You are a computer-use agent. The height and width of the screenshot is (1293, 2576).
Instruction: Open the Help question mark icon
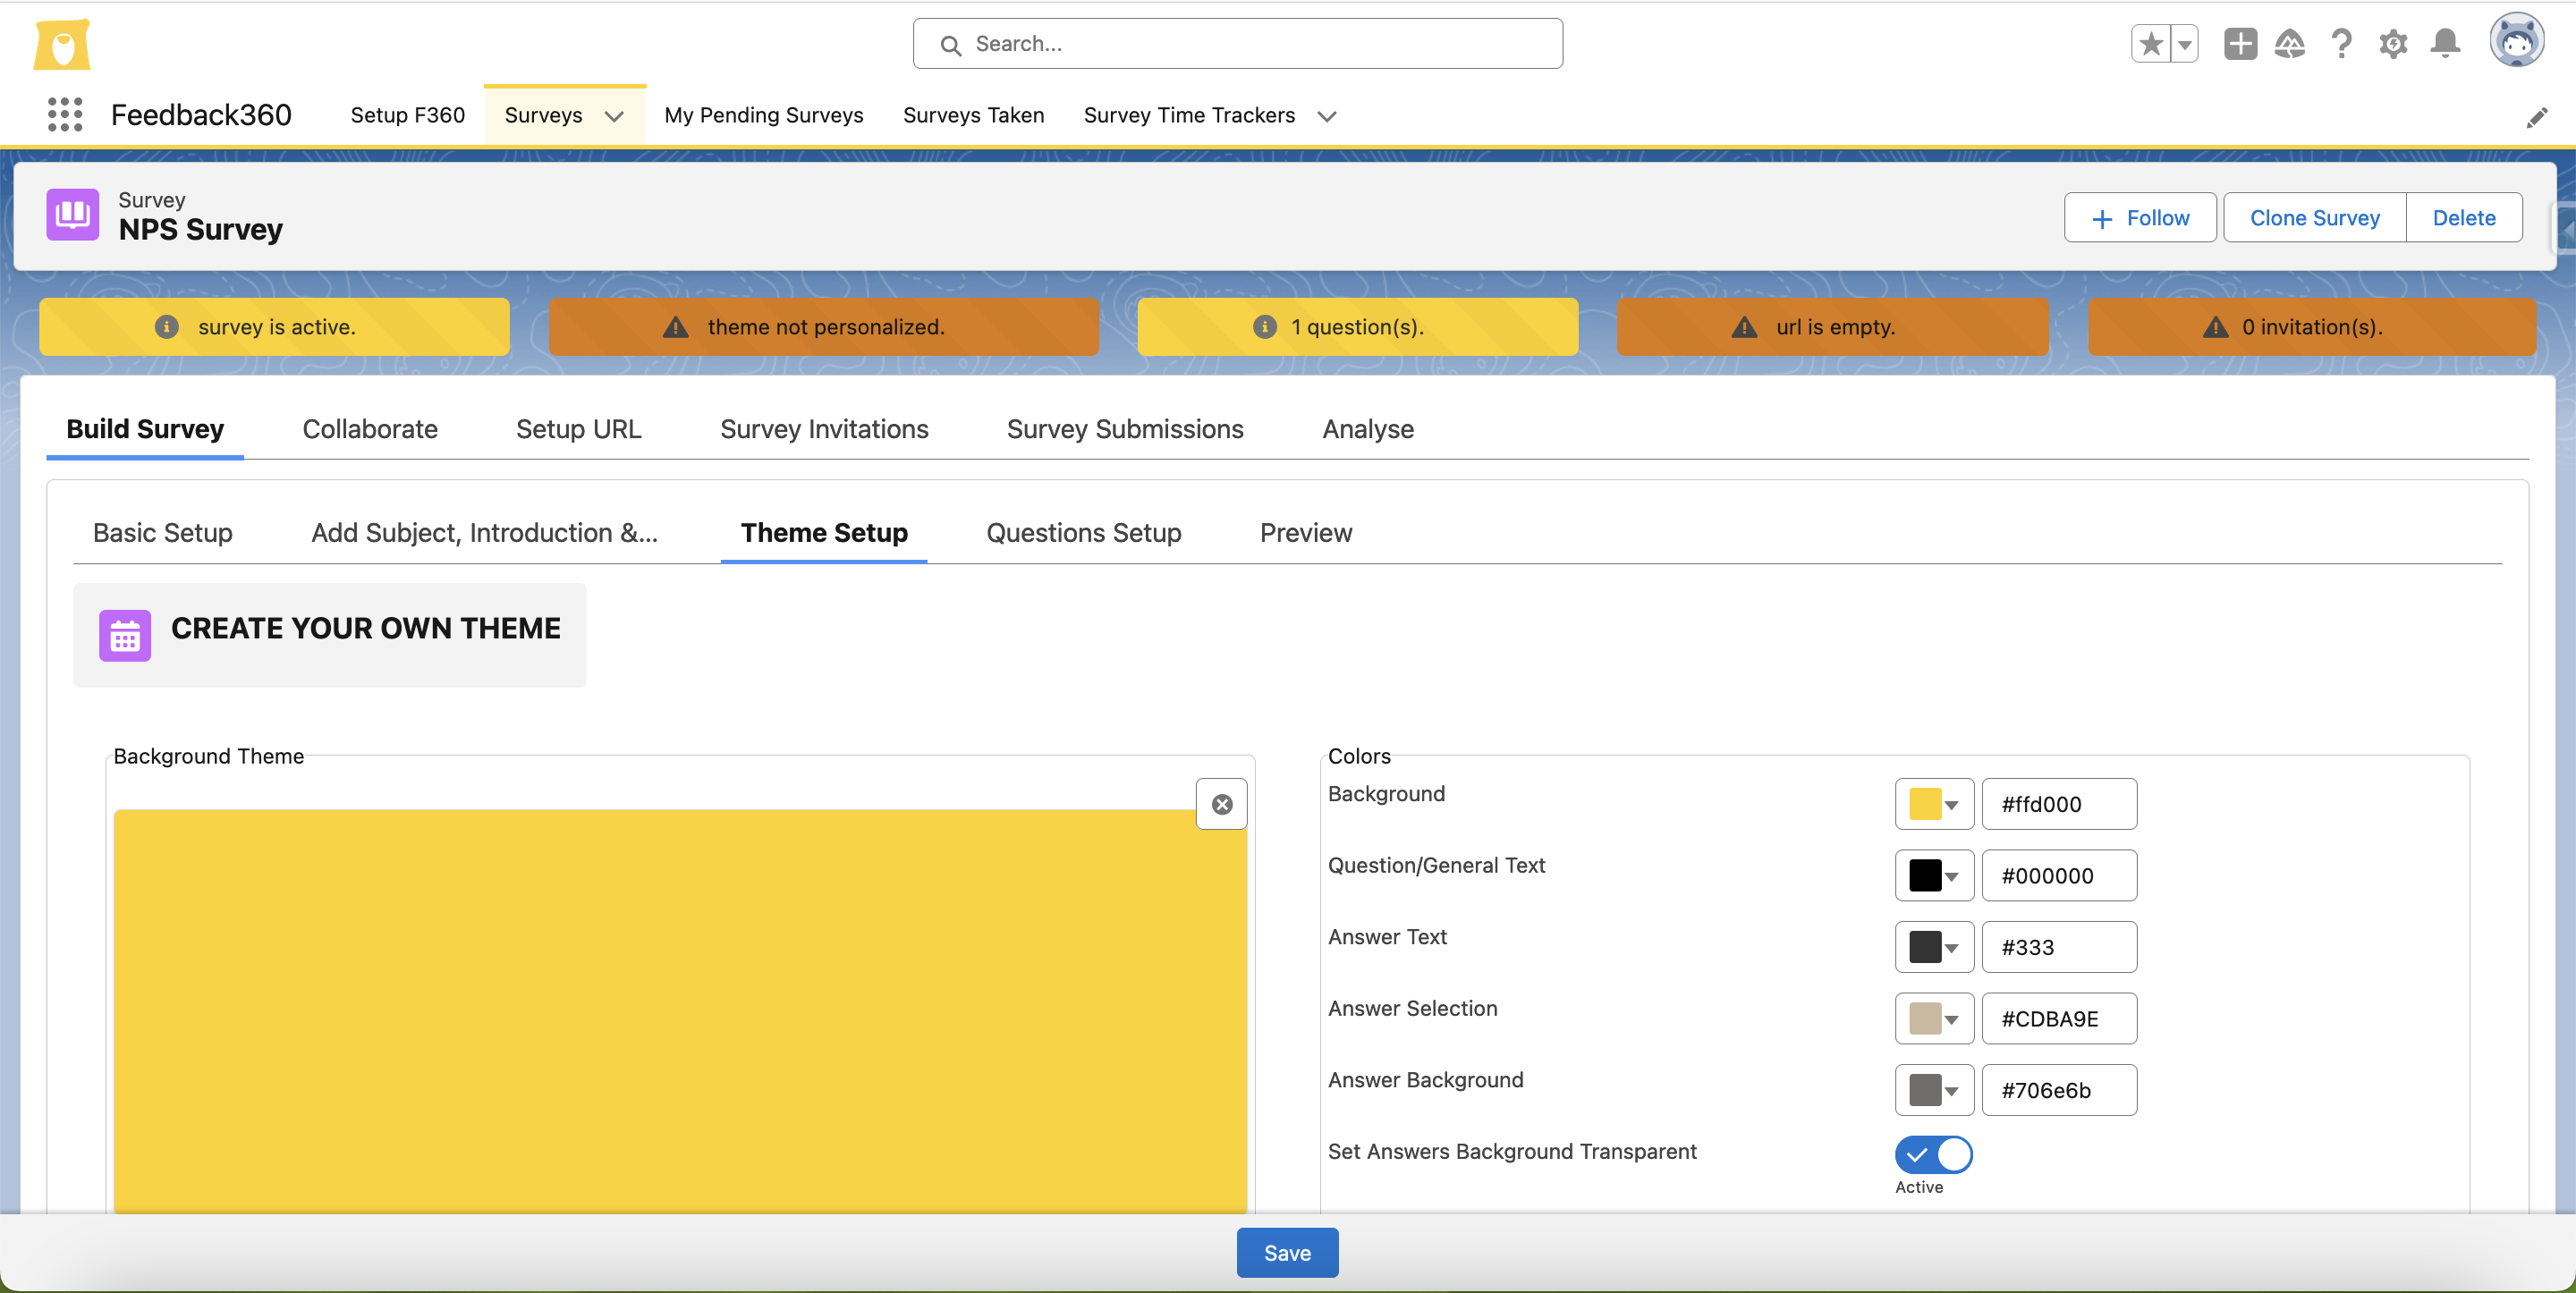click(2341, 44)
